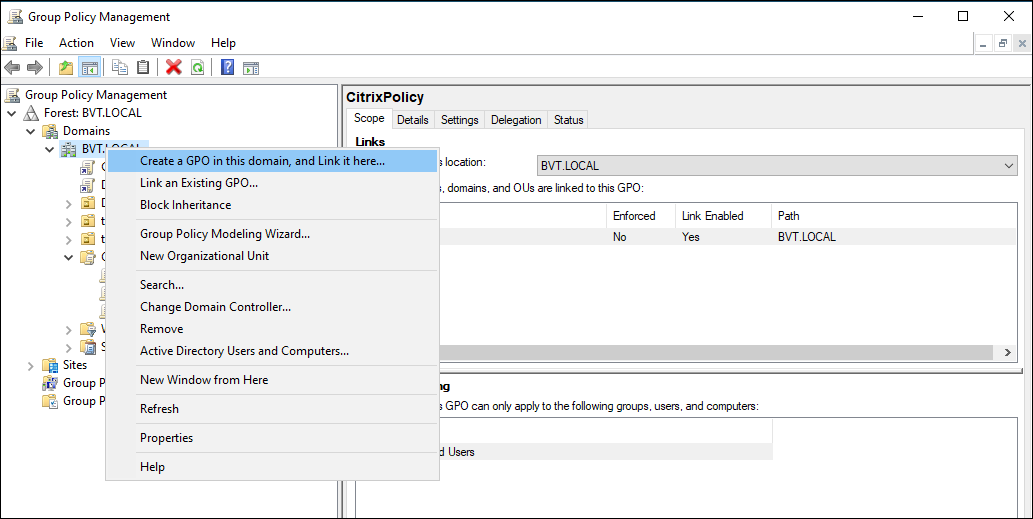Select Link an Existing GPO menu entry
Screen dimensions: 1033x519
click(x=199, y=183)
